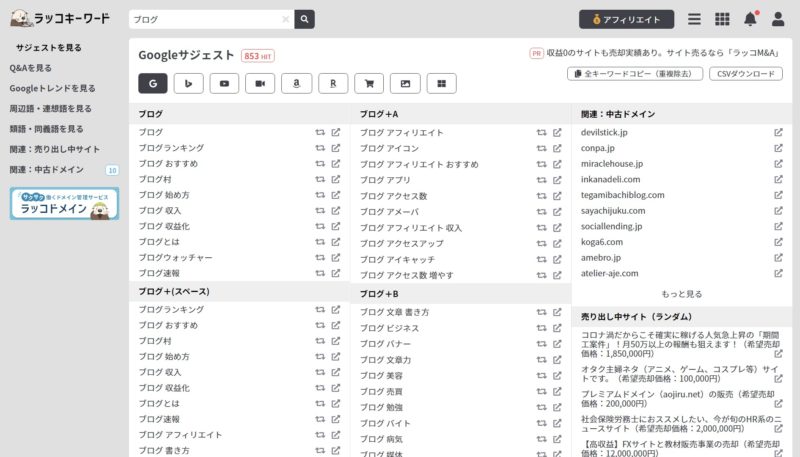
Task: Click keyword ブログ アフィリエイト おすすめ
Action: point(419,164)
